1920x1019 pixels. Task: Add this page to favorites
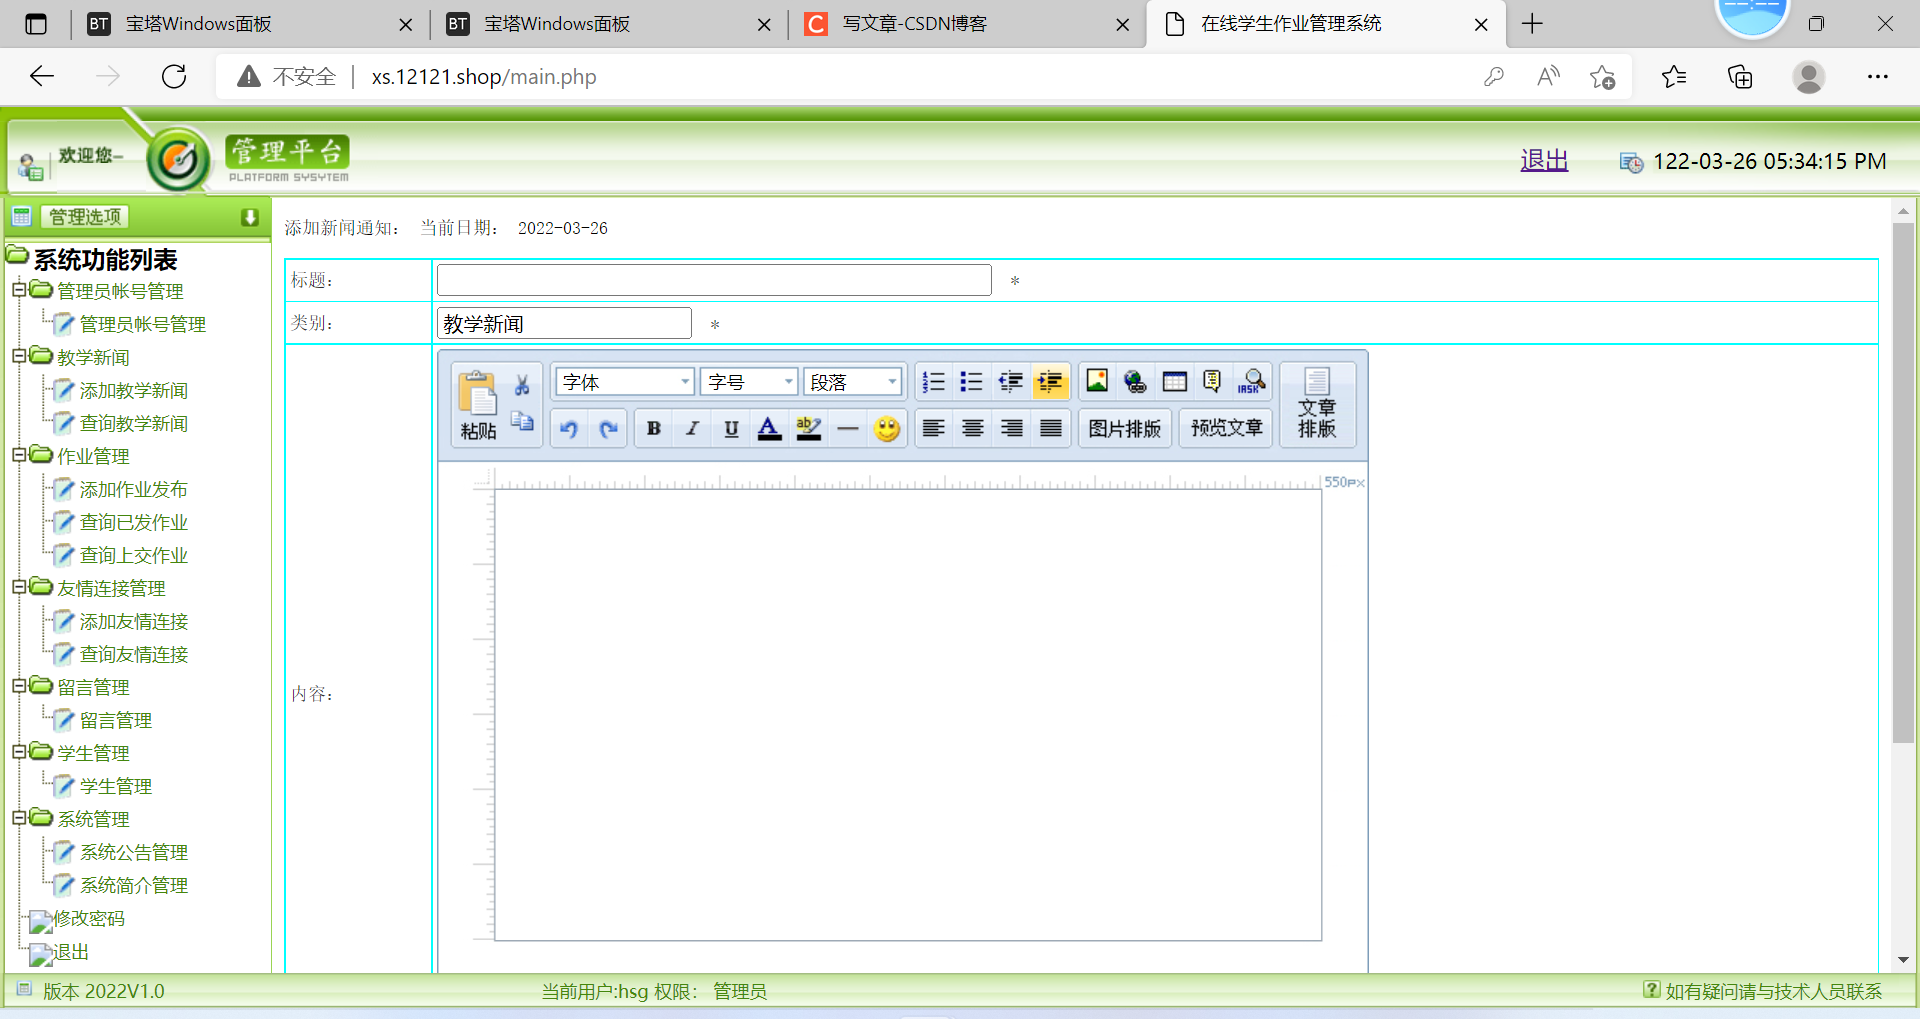click(x=1602, y=76)
